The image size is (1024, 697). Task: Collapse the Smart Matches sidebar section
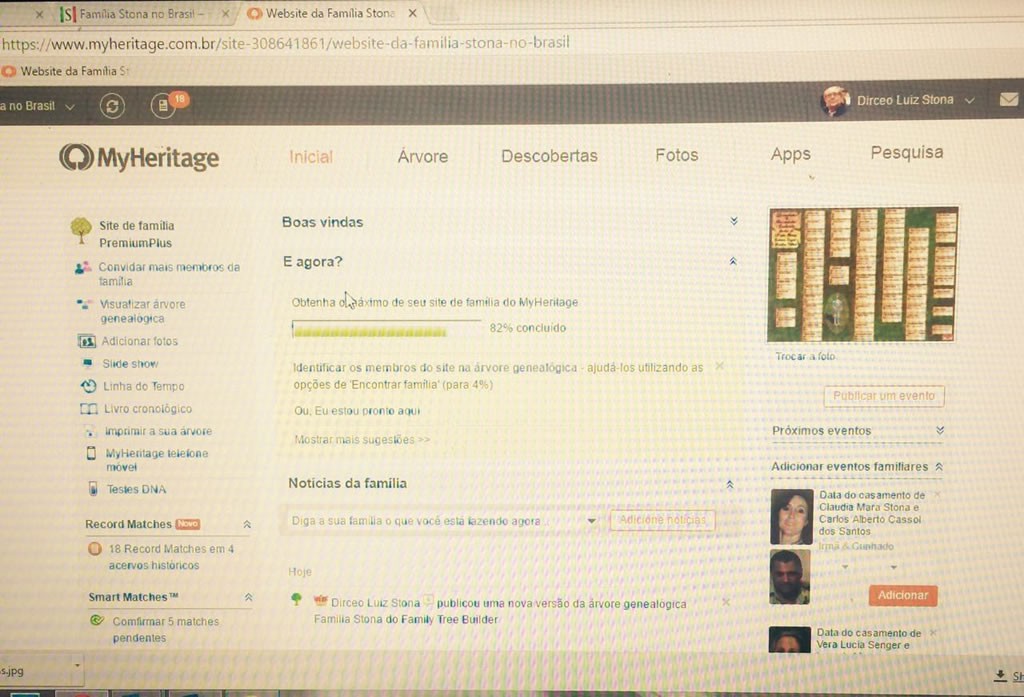coord(248,597)
